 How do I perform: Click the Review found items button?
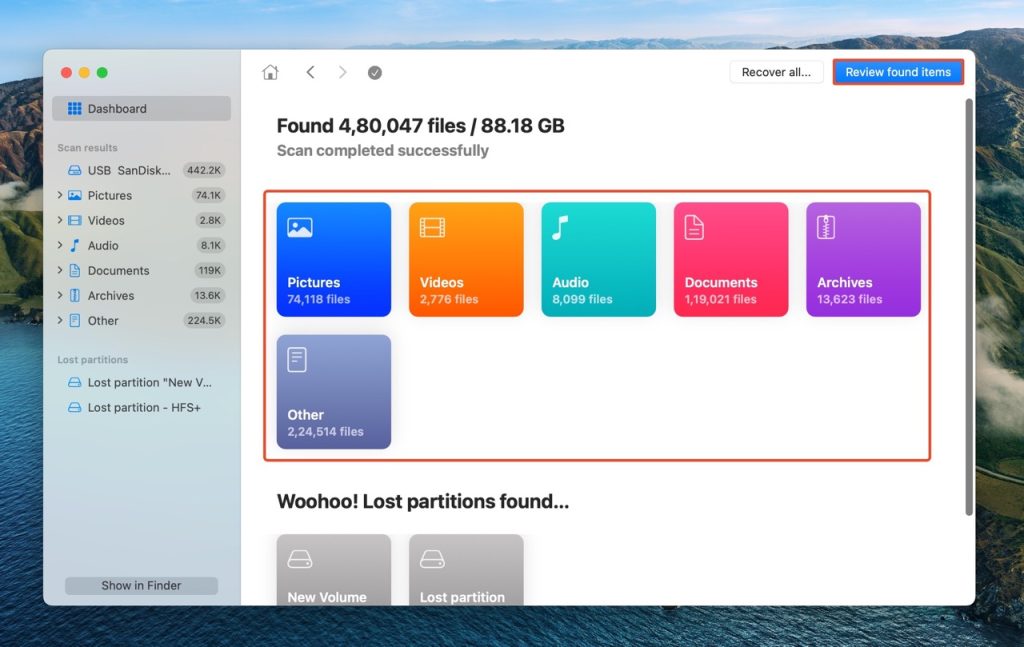[x=897, y=71]
